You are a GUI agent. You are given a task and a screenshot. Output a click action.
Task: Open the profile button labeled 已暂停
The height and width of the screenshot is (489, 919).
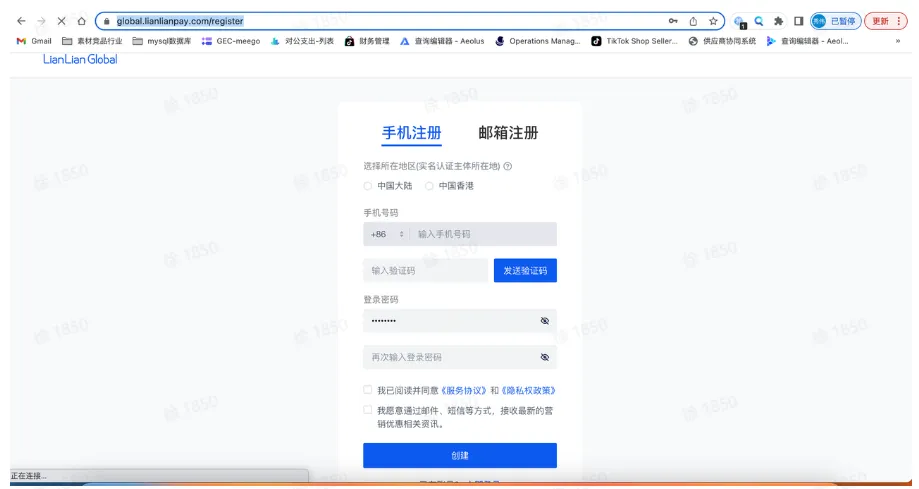[836, 21]
